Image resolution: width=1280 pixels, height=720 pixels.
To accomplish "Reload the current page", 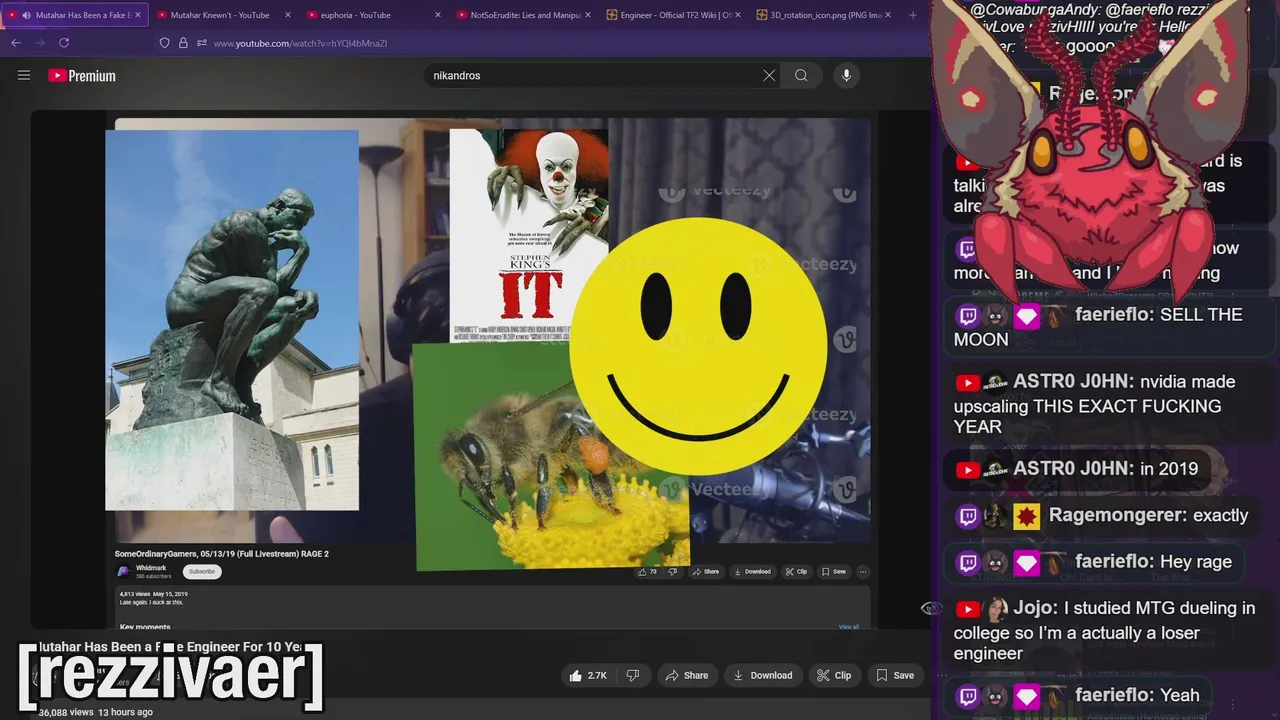I will point(64,43).
